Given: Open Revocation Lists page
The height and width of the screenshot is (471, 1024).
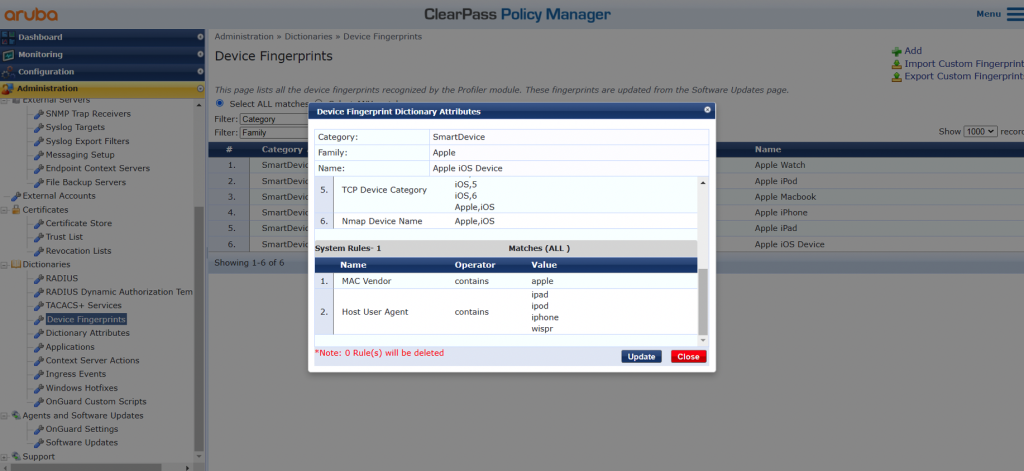Looking at the screenshot, I should 78,251.
